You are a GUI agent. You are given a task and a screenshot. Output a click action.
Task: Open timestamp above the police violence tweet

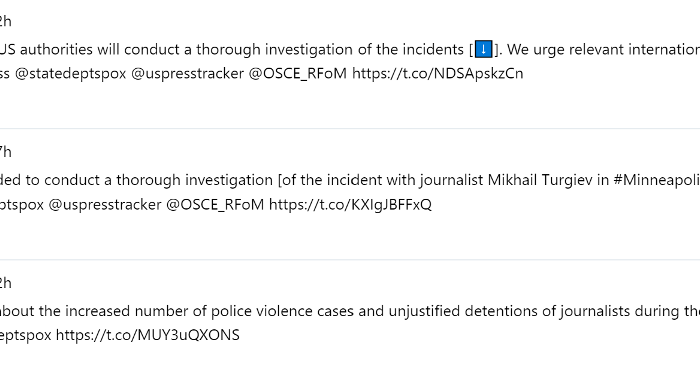tap(5, 283)
